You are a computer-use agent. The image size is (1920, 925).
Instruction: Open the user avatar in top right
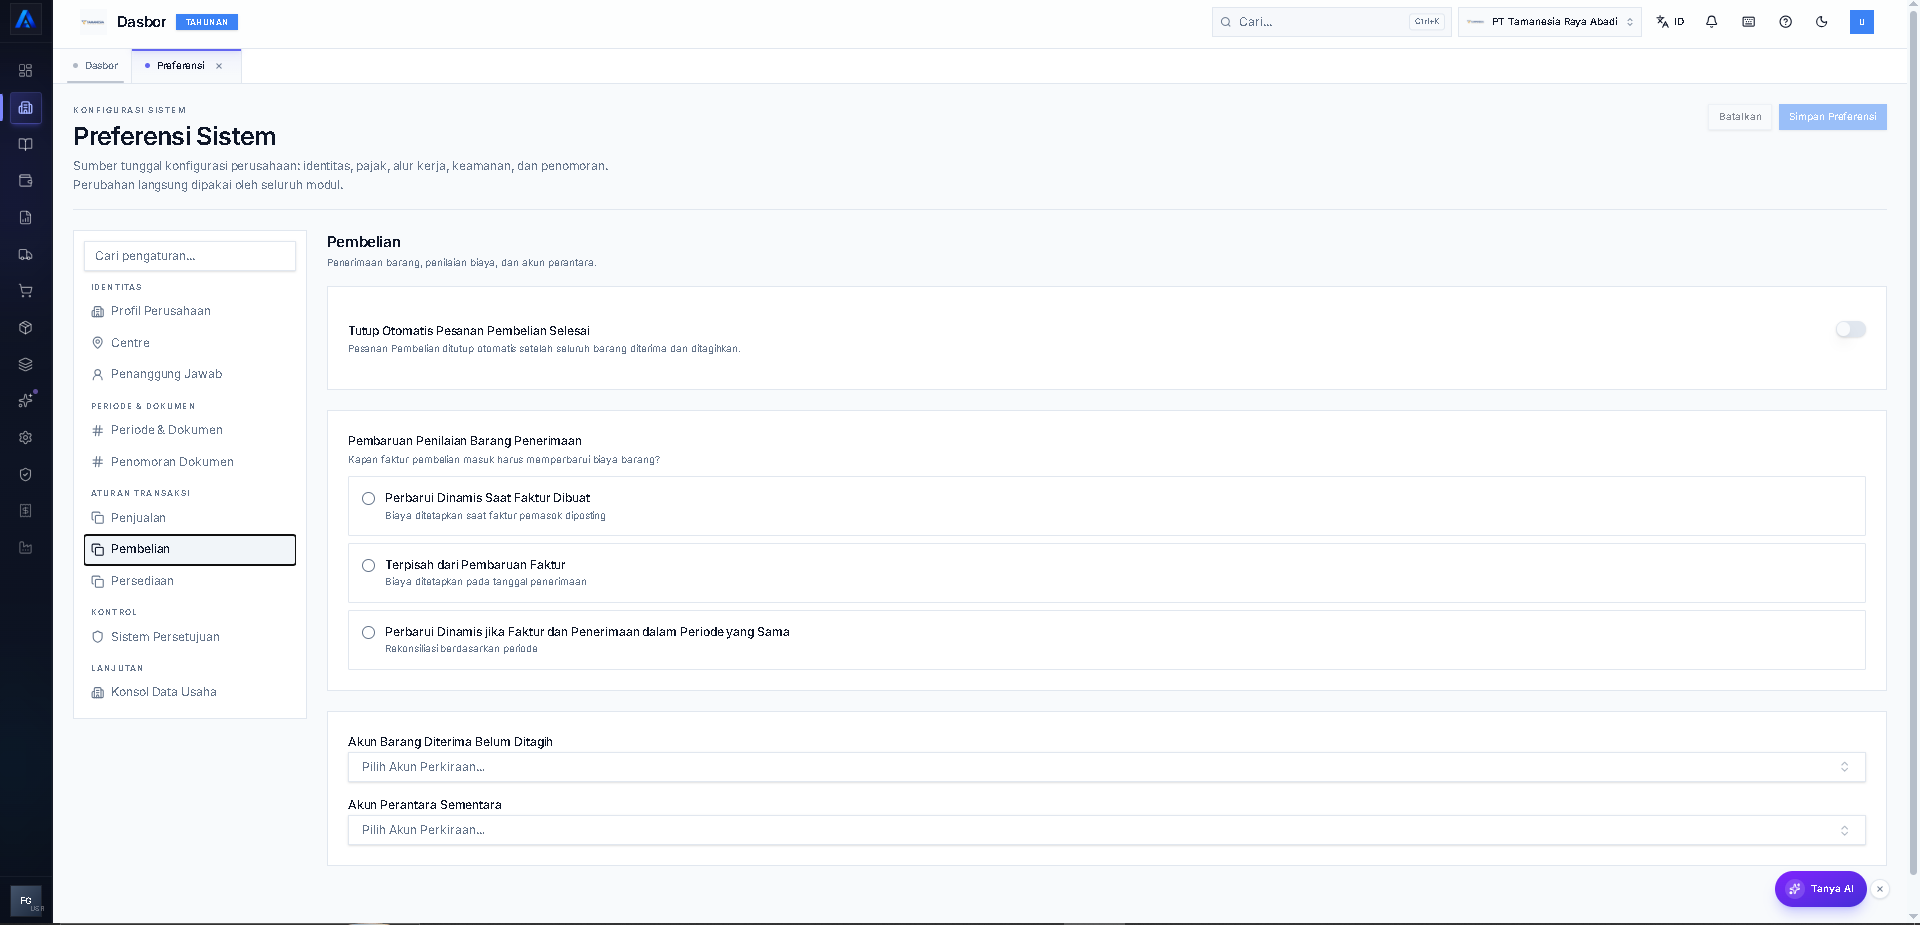pos(1862,22)
